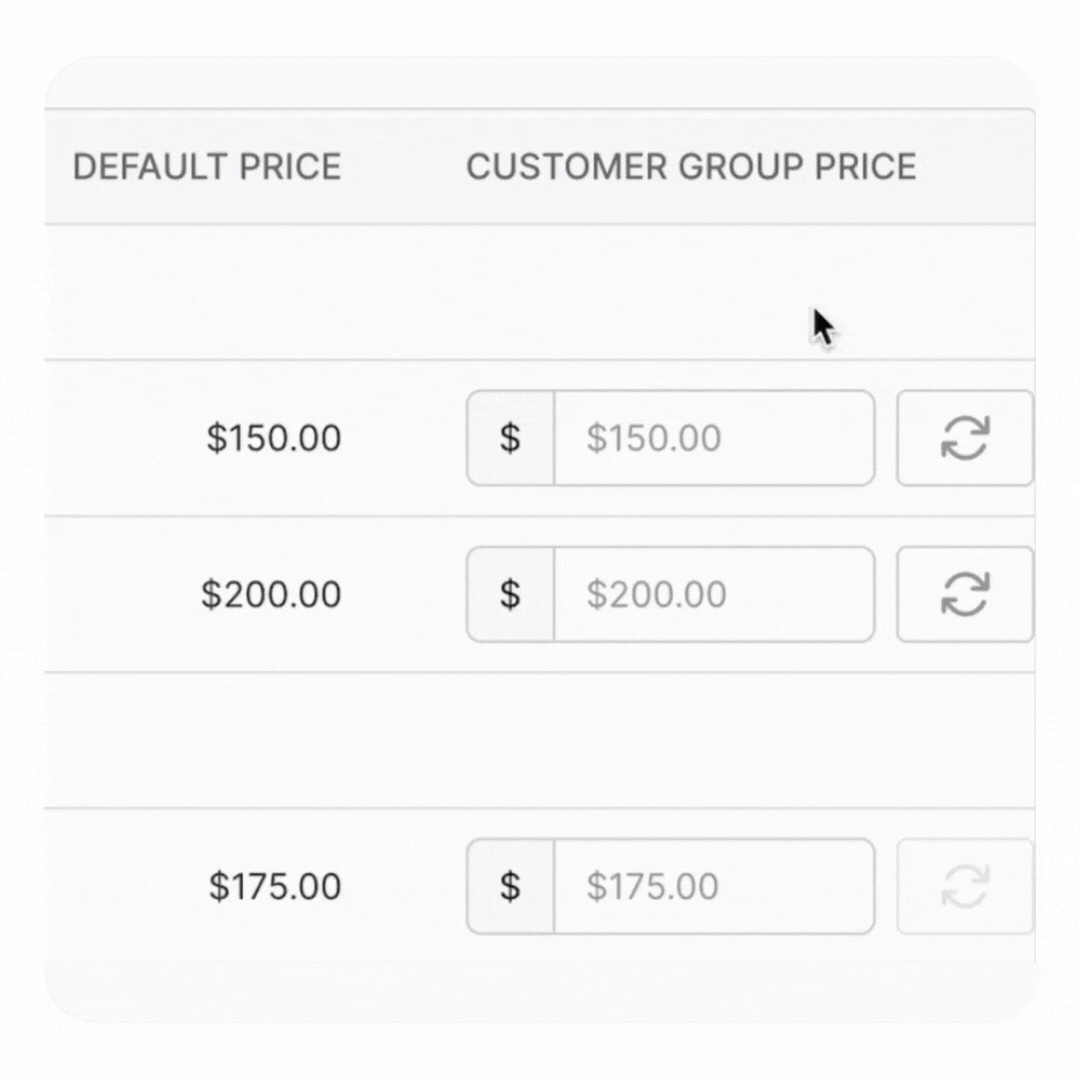
Task: Click the reset icon for $150.00 row
Action: pyautogui.click(x=965, y=438)
